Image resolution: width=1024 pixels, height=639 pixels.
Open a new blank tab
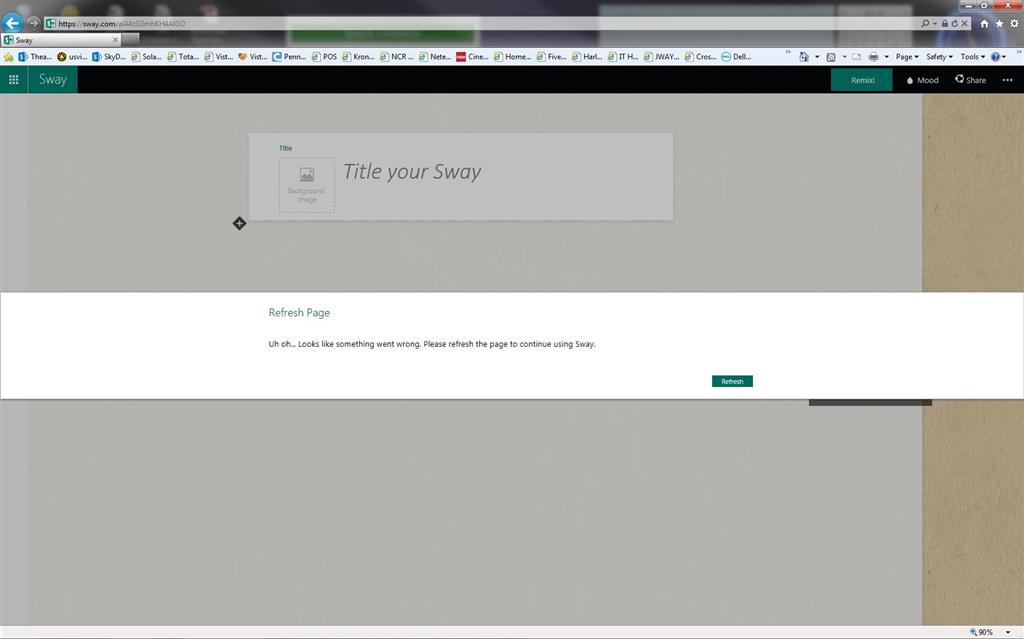point(131,39)
